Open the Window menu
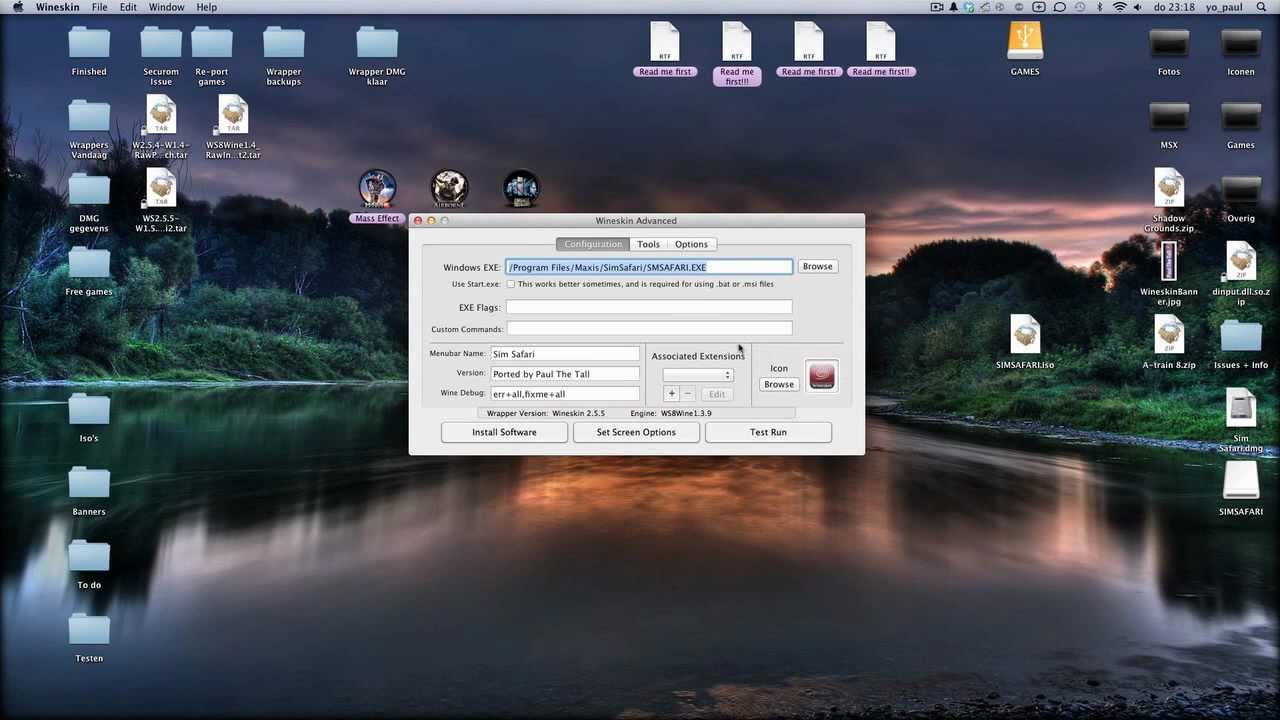The width and height of the screenshot is (1280, 720). coord(166,7)
